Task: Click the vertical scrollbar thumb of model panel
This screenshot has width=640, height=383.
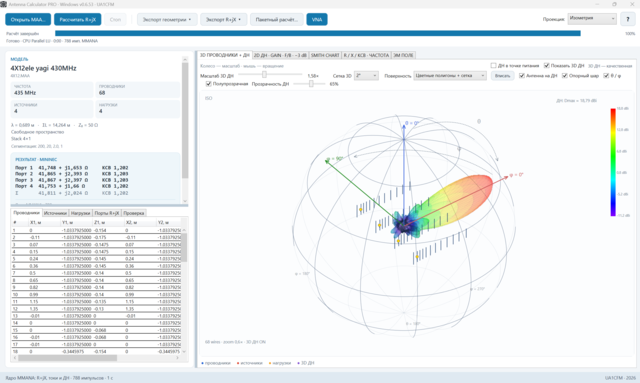Action: pyautogui.click(x=185, y=120)
